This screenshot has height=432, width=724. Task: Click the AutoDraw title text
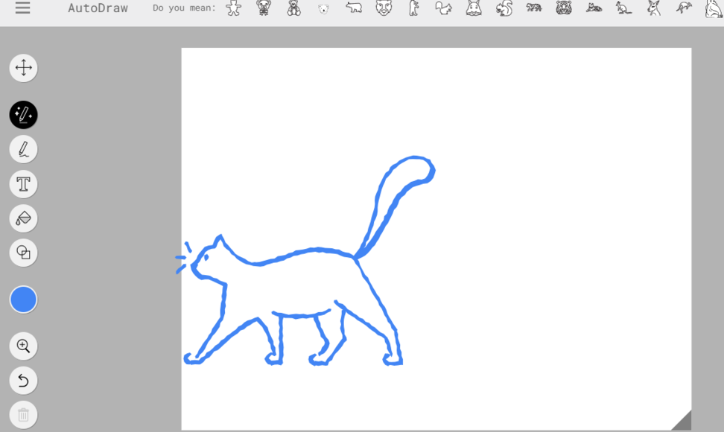click(x=98, y=8)
